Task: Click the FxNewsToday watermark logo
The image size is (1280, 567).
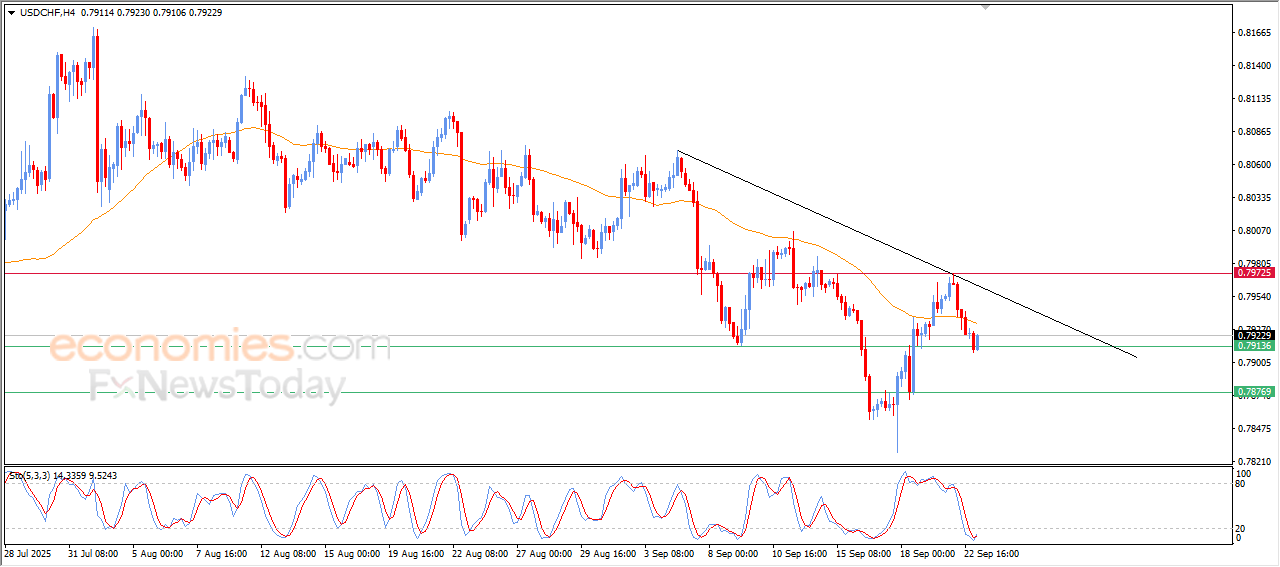Action: click(x=218, y=385)
